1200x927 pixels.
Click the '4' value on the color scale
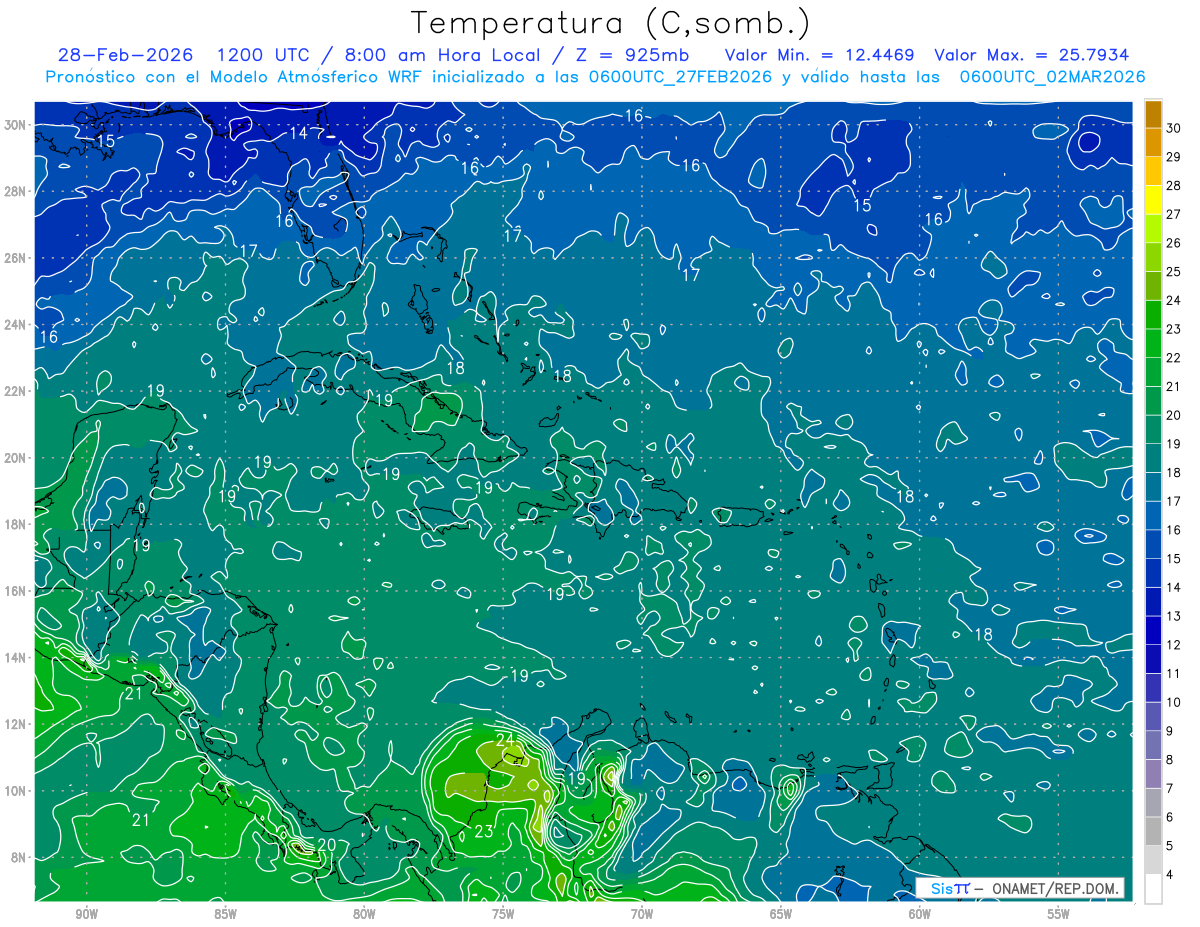1172,874
